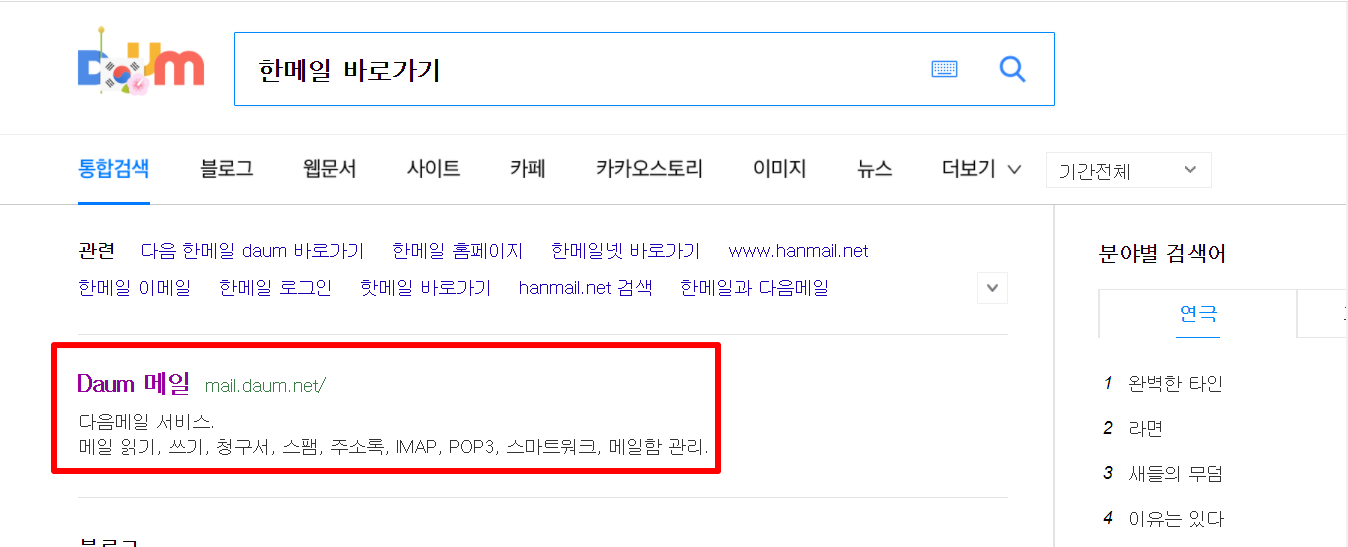Screen dimensions: 1348x547
Task: Select the 연극 category tab
Action: click(x=1198, y=313)
